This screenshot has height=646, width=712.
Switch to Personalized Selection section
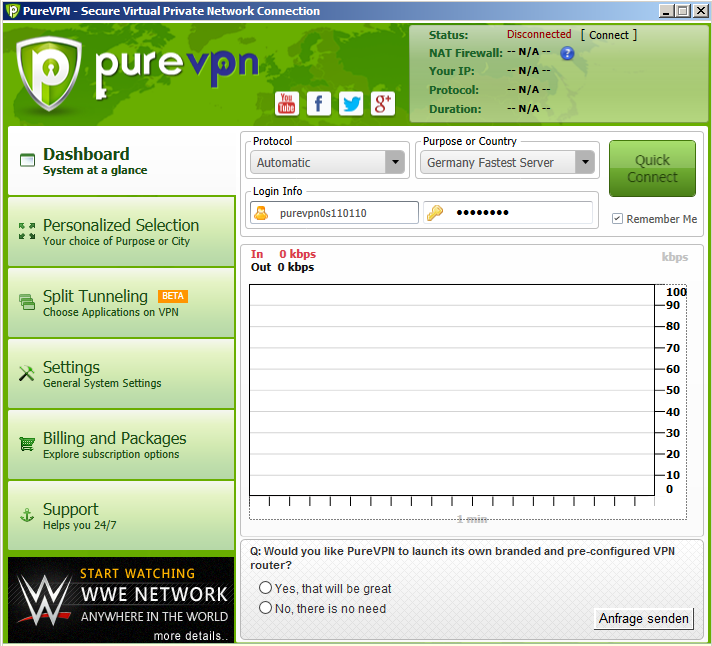click(x=122, y=232)
